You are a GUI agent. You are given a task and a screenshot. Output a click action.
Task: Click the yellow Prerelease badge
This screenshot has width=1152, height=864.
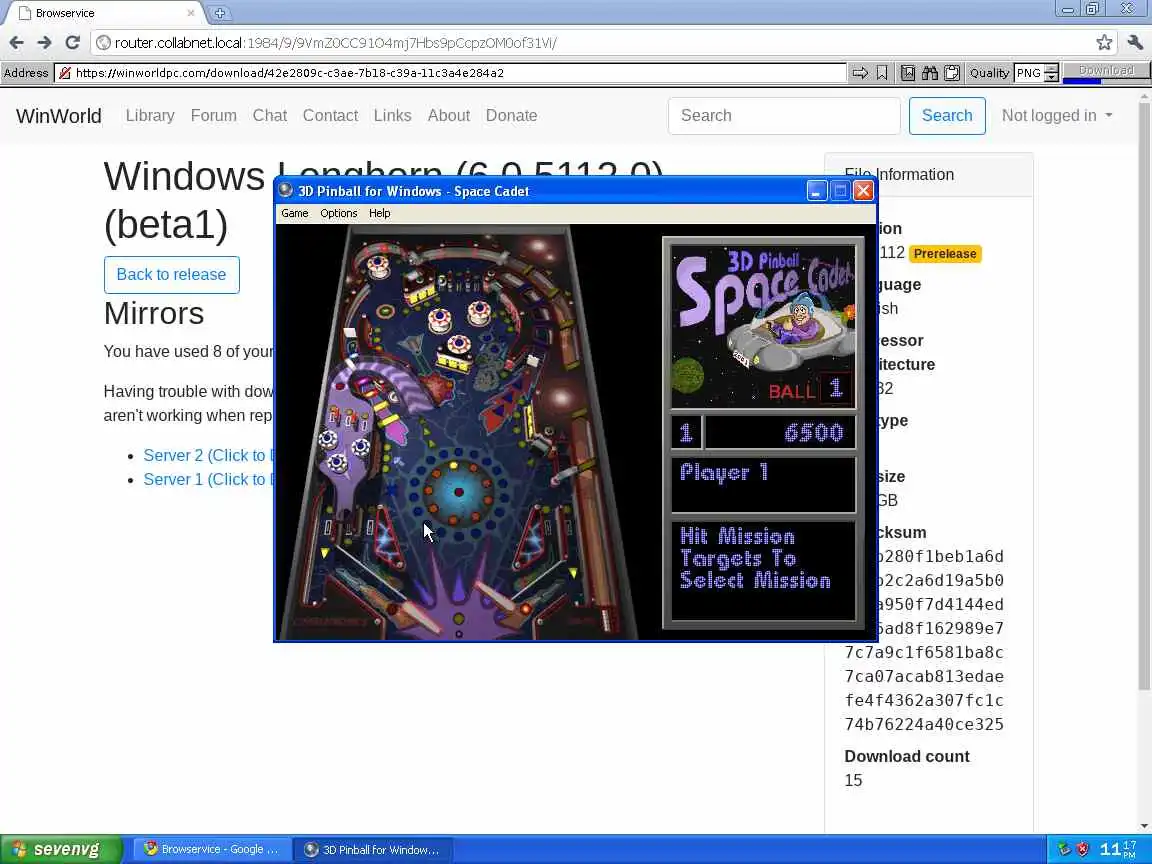click(945, 253)
